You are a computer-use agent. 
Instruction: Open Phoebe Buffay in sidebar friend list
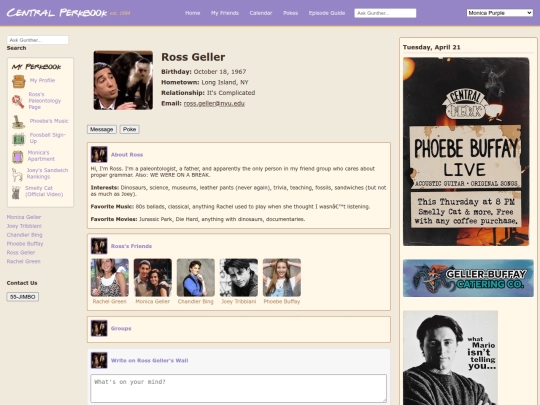tap(25, 243)
